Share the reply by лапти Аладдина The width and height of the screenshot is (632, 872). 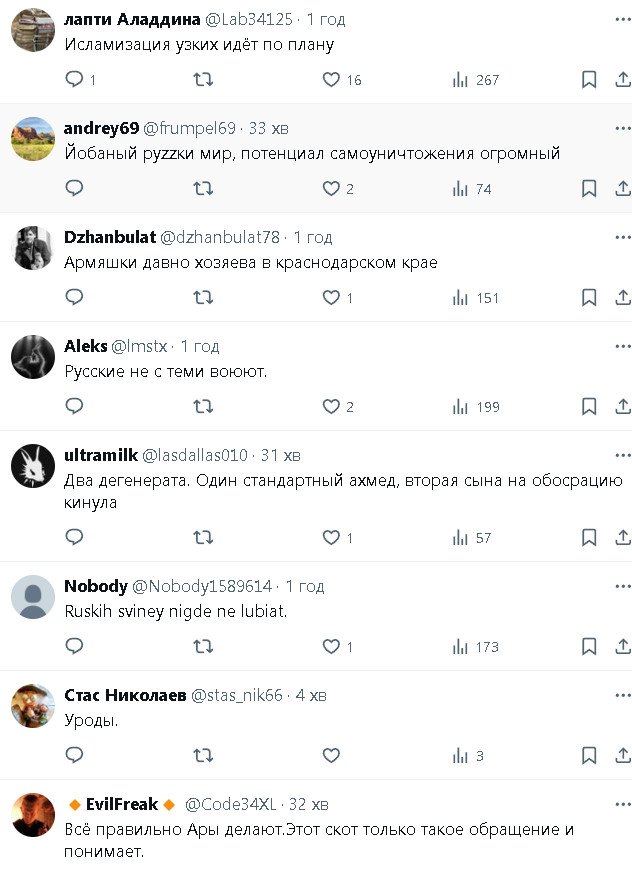tap(622, 79)
